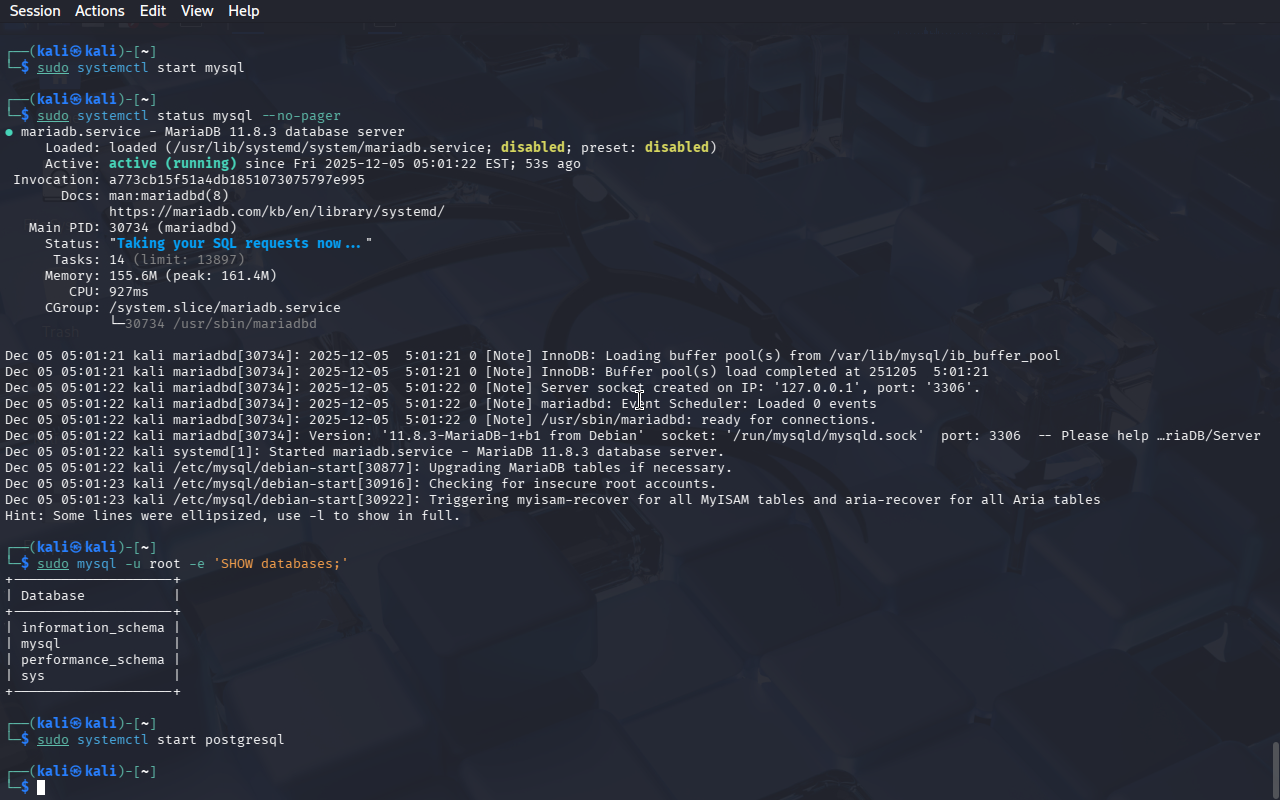Select the performance_schema database row
1280x800 pixels.
[92, 660]
